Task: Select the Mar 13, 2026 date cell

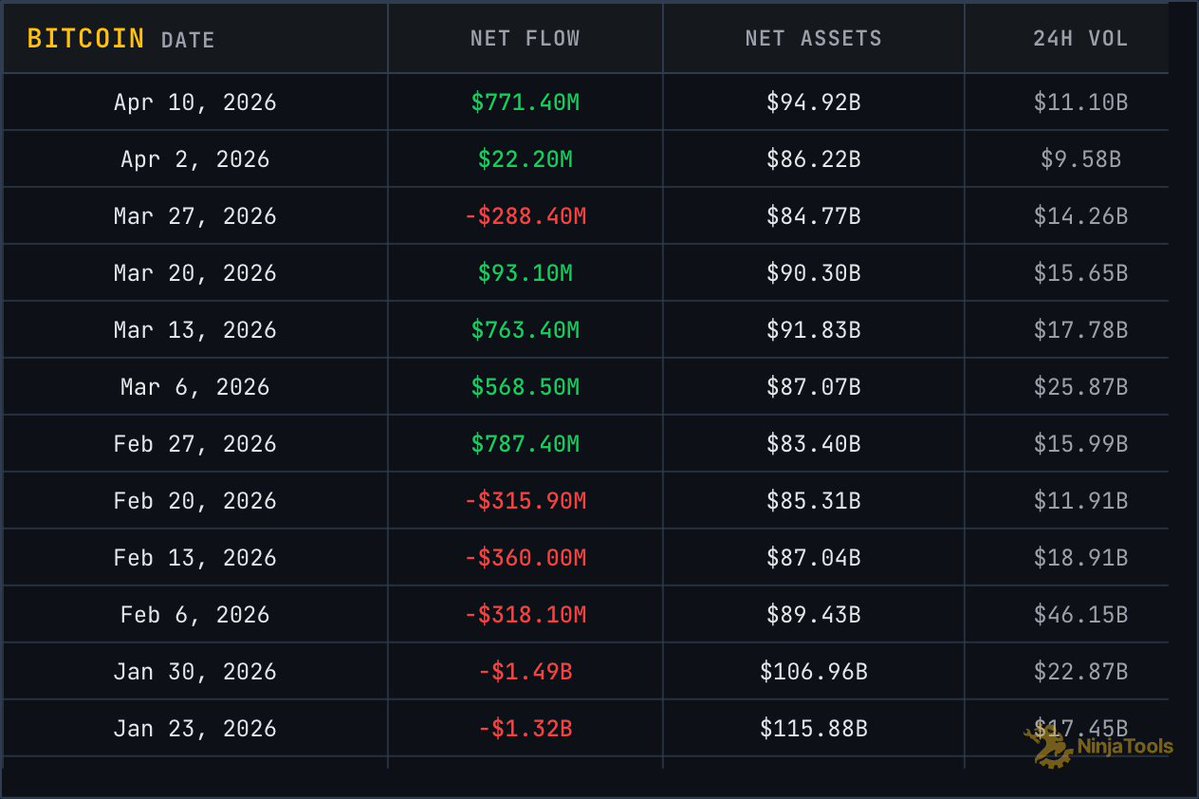Action: pyautogui.click(x=195, y=330)
